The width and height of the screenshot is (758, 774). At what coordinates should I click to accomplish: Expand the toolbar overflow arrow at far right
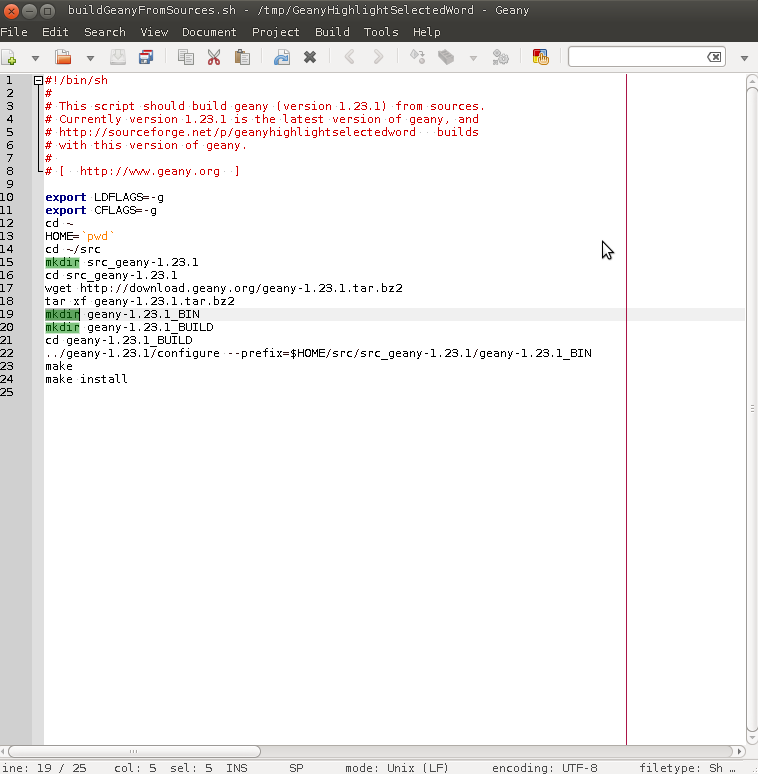(744, 58)
